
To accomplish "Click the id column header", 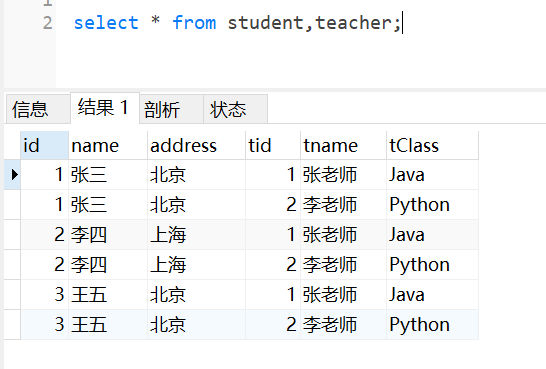I will point(44,146).
